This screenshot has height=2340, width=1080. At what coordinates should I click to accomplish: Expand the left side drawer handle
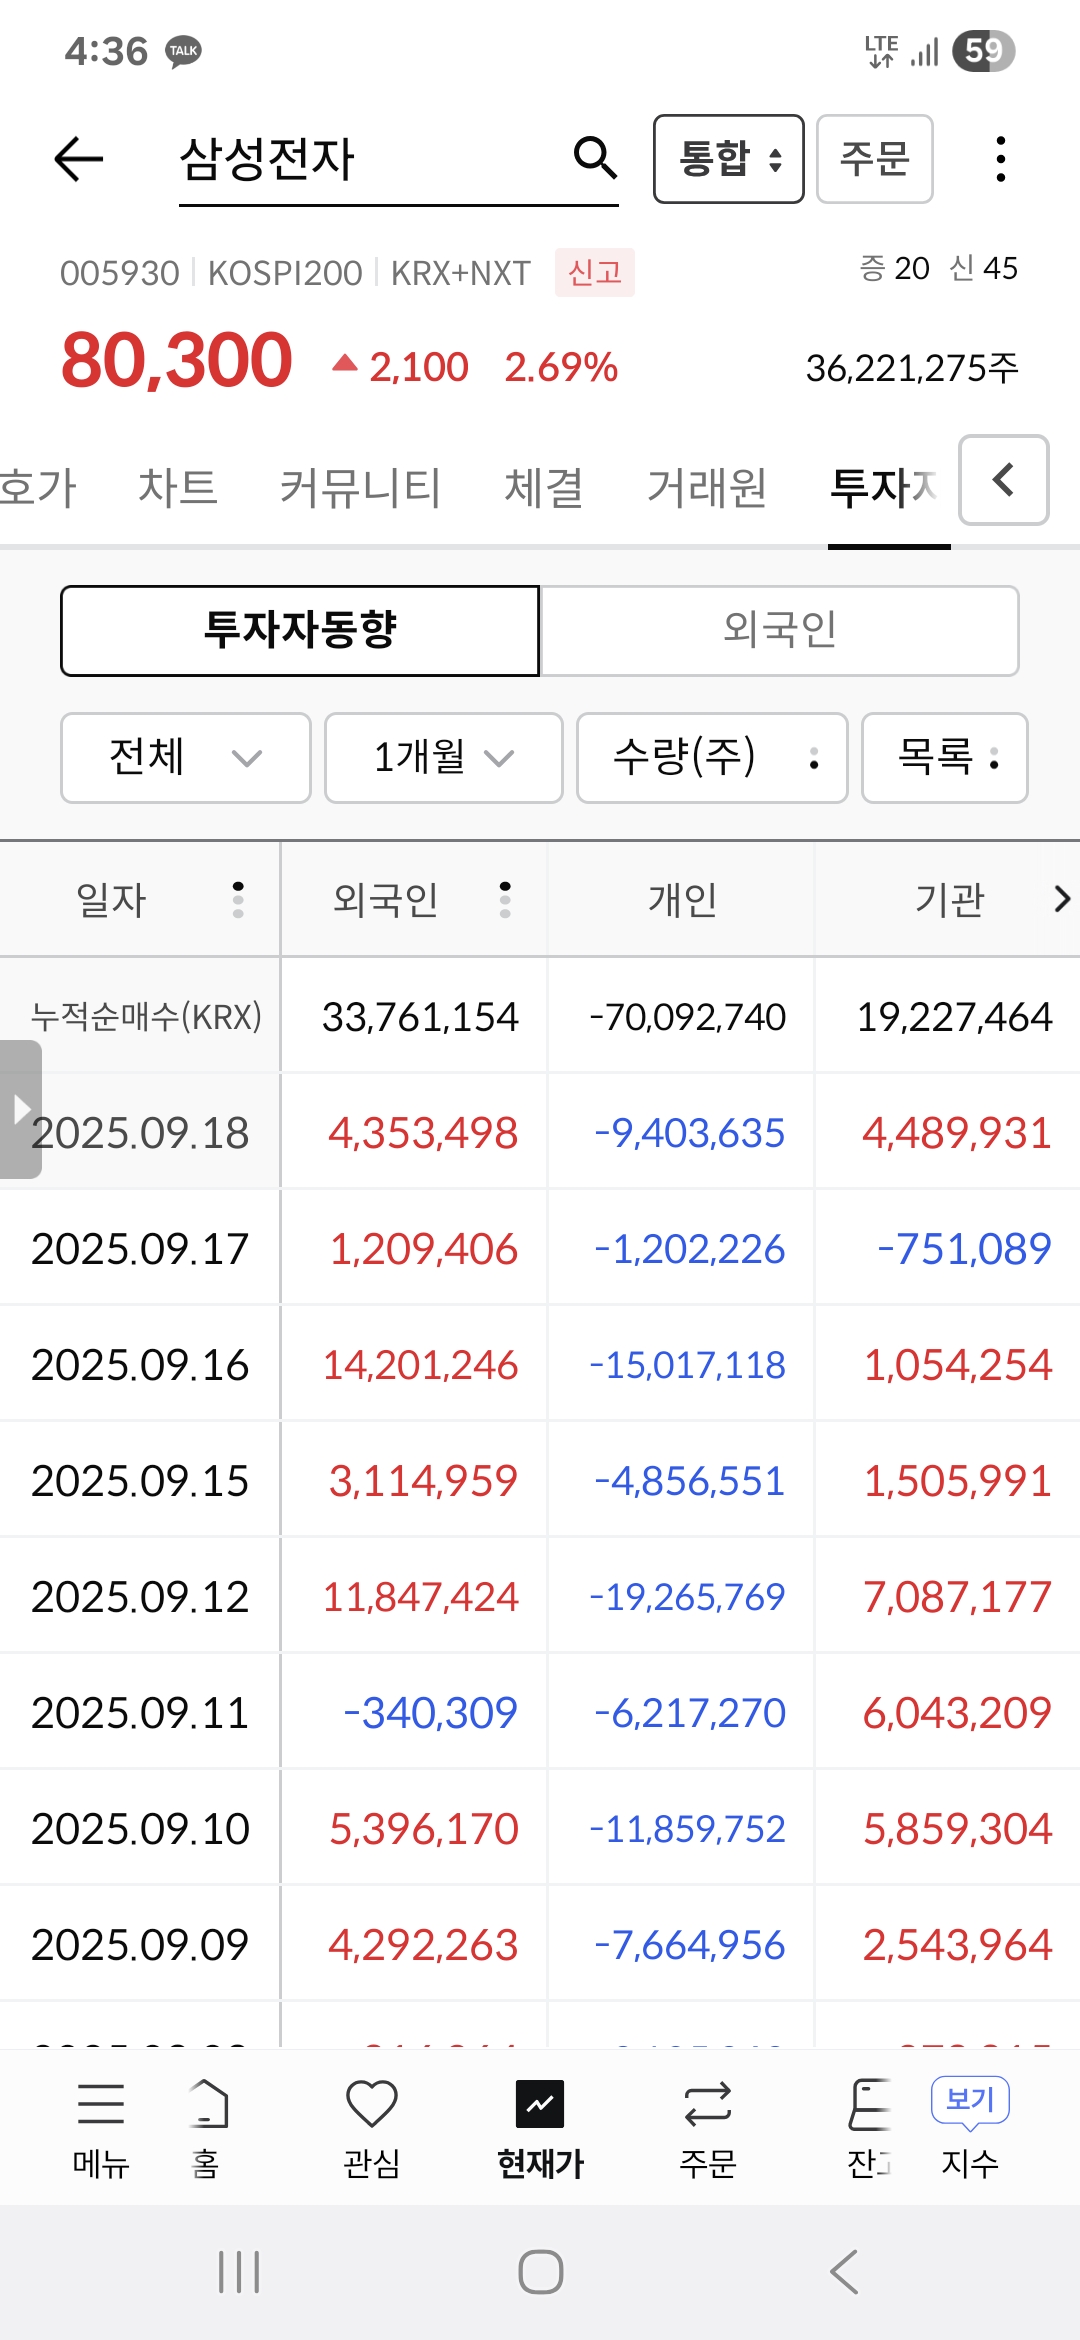click(x=20, y=1109)
